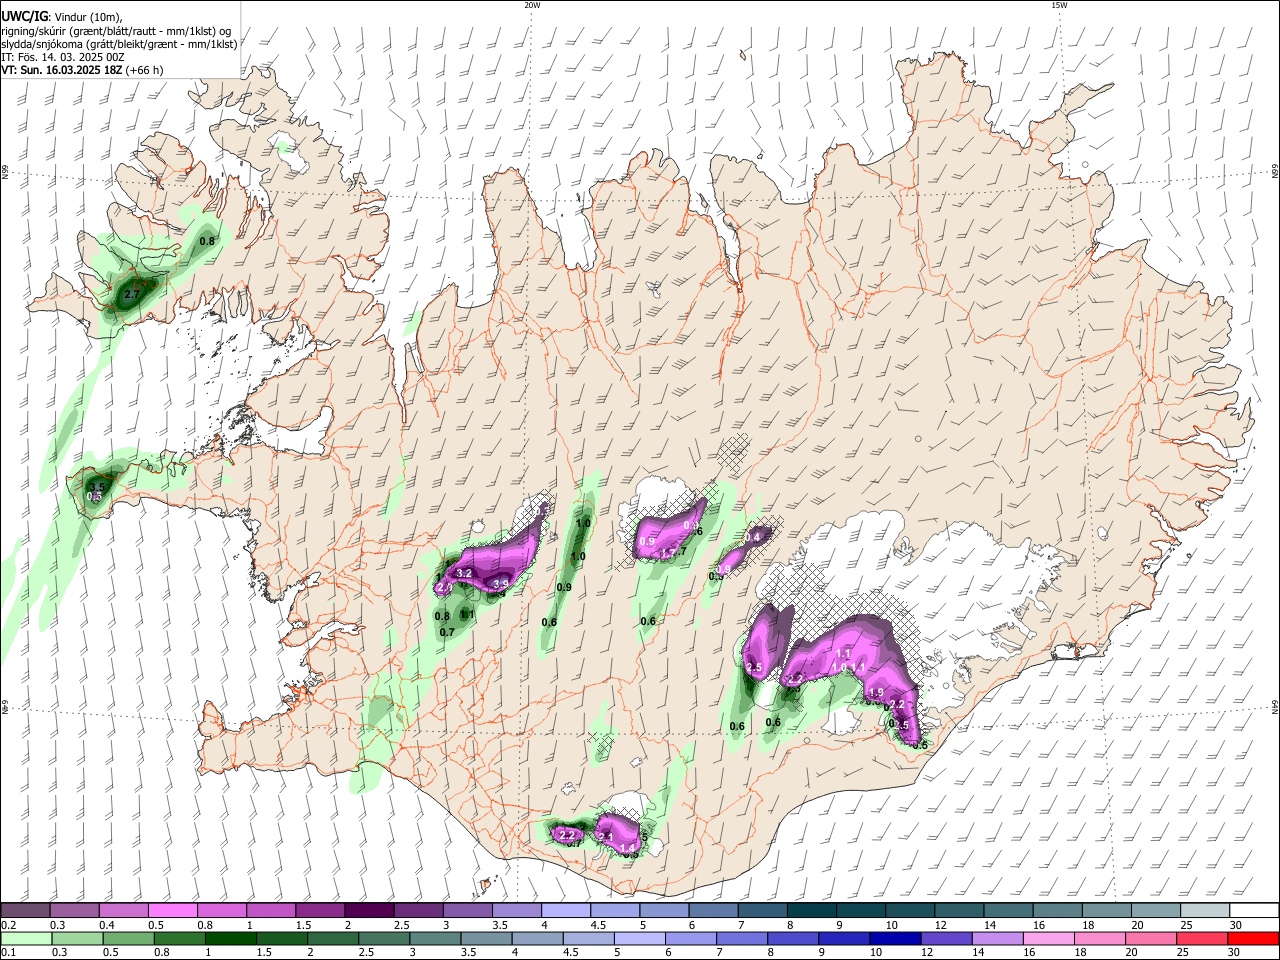The height and width of the screenshot is (960, 1280).
Task: Pick the palest green rain swatch between 0.1 and 0.3
Action: tap(24, 938)
